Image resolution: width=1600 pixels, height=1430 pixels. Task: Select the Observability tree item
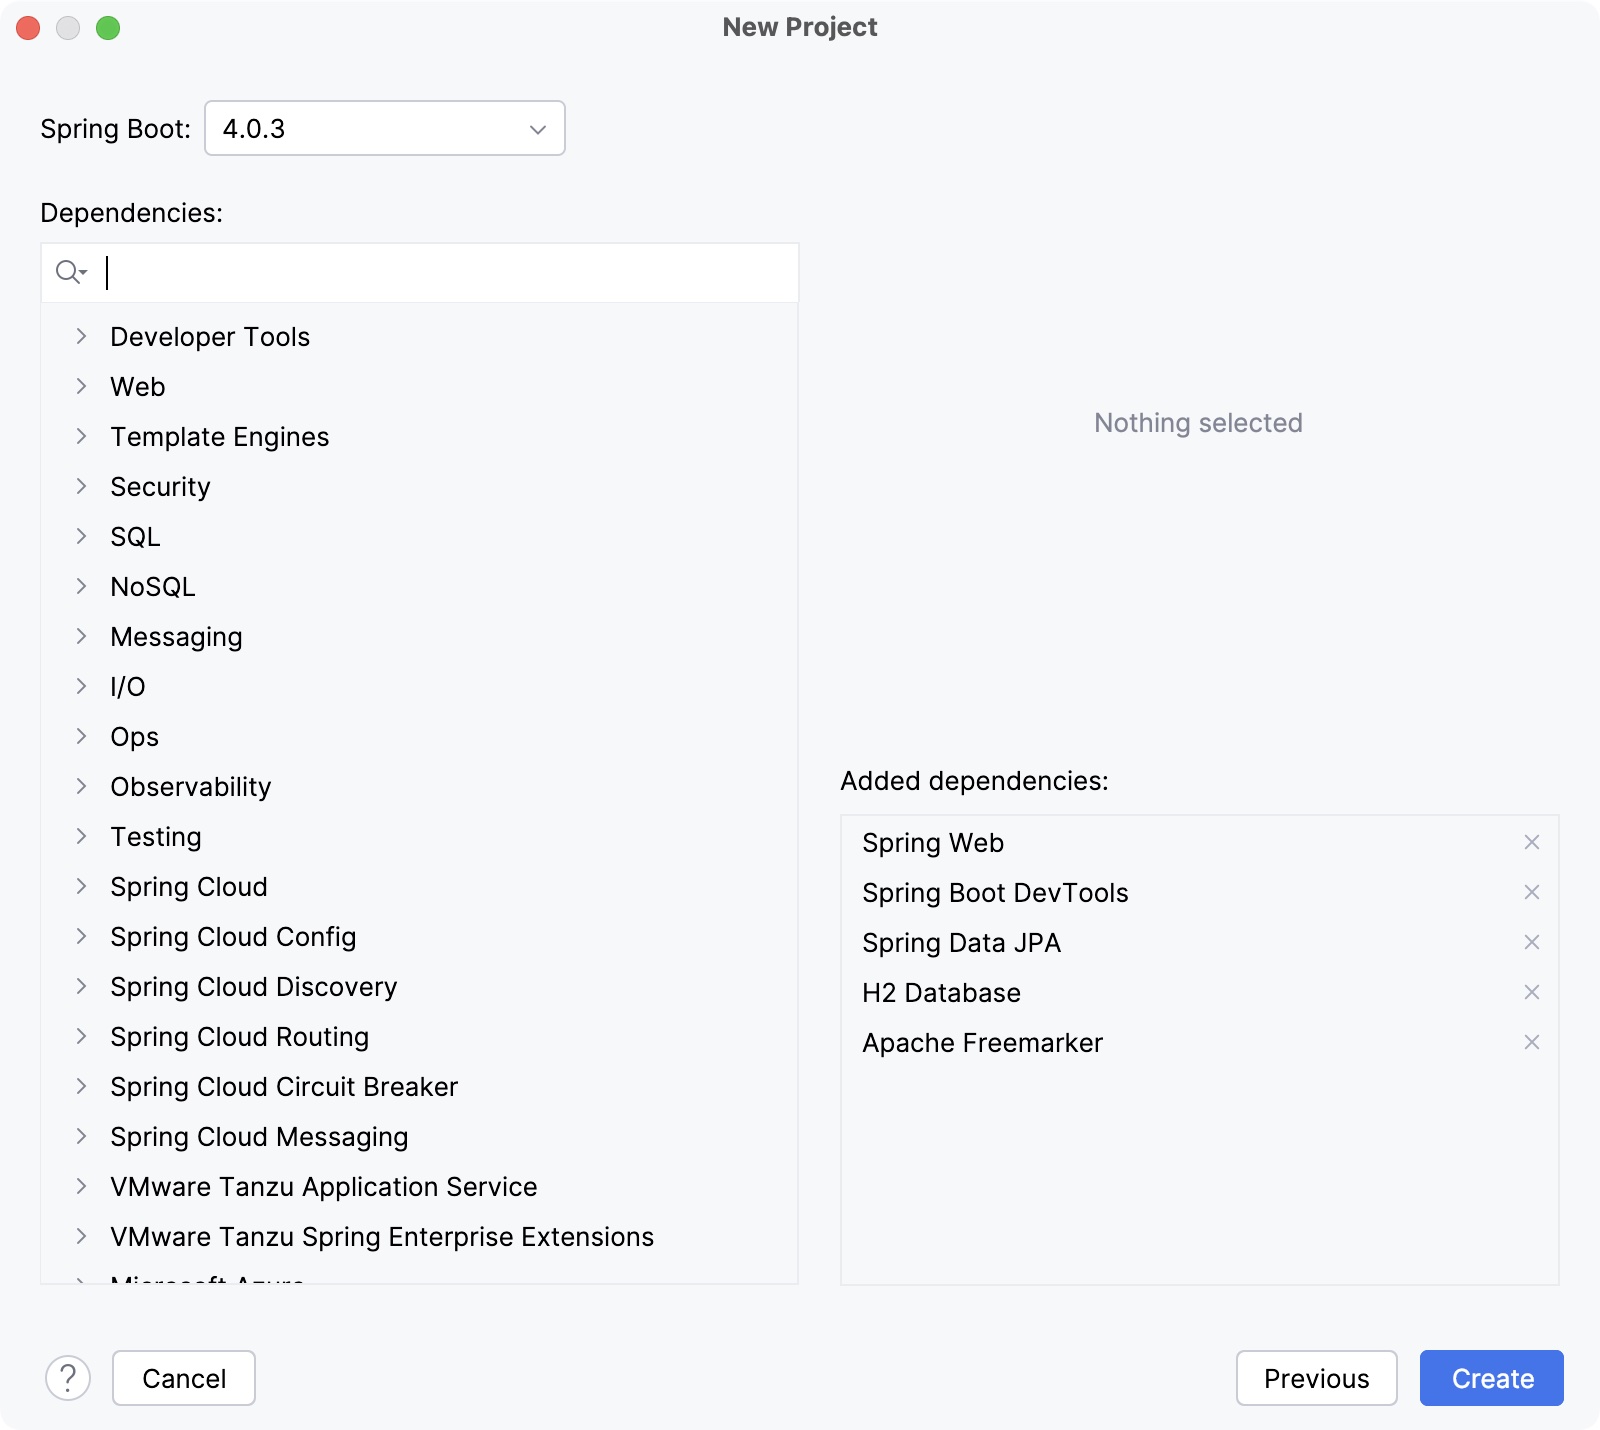coord(191,787)
